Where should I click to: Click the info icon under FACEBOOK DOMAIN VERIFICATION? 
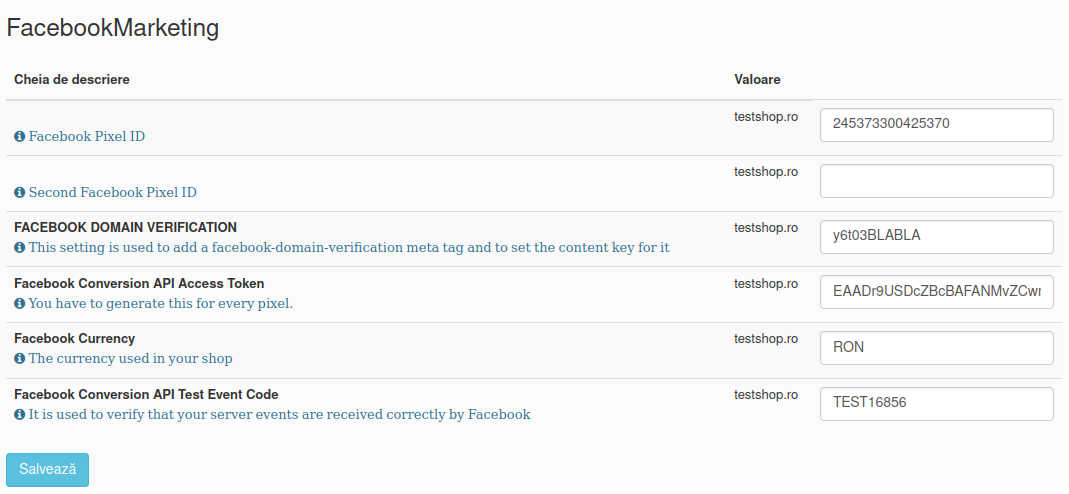coord(20,247)
